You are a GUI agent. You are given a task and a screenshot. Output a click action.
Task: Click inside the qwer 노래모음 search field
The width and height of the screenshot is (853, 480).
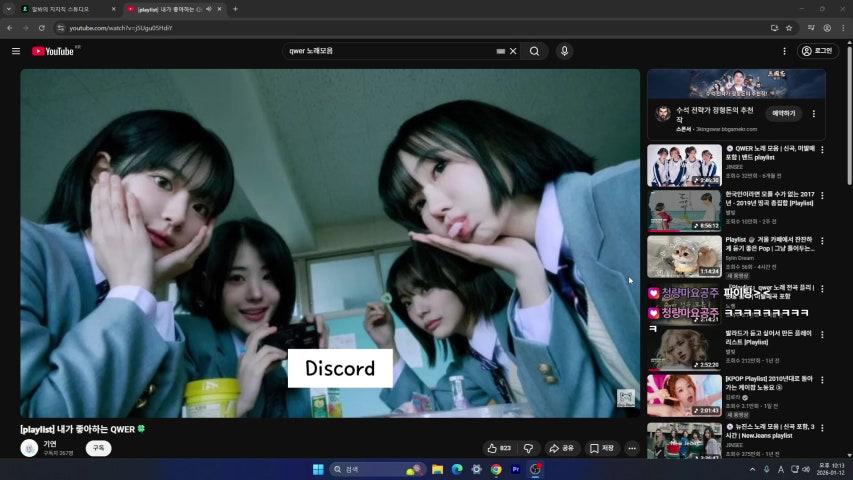pos(390,51)
